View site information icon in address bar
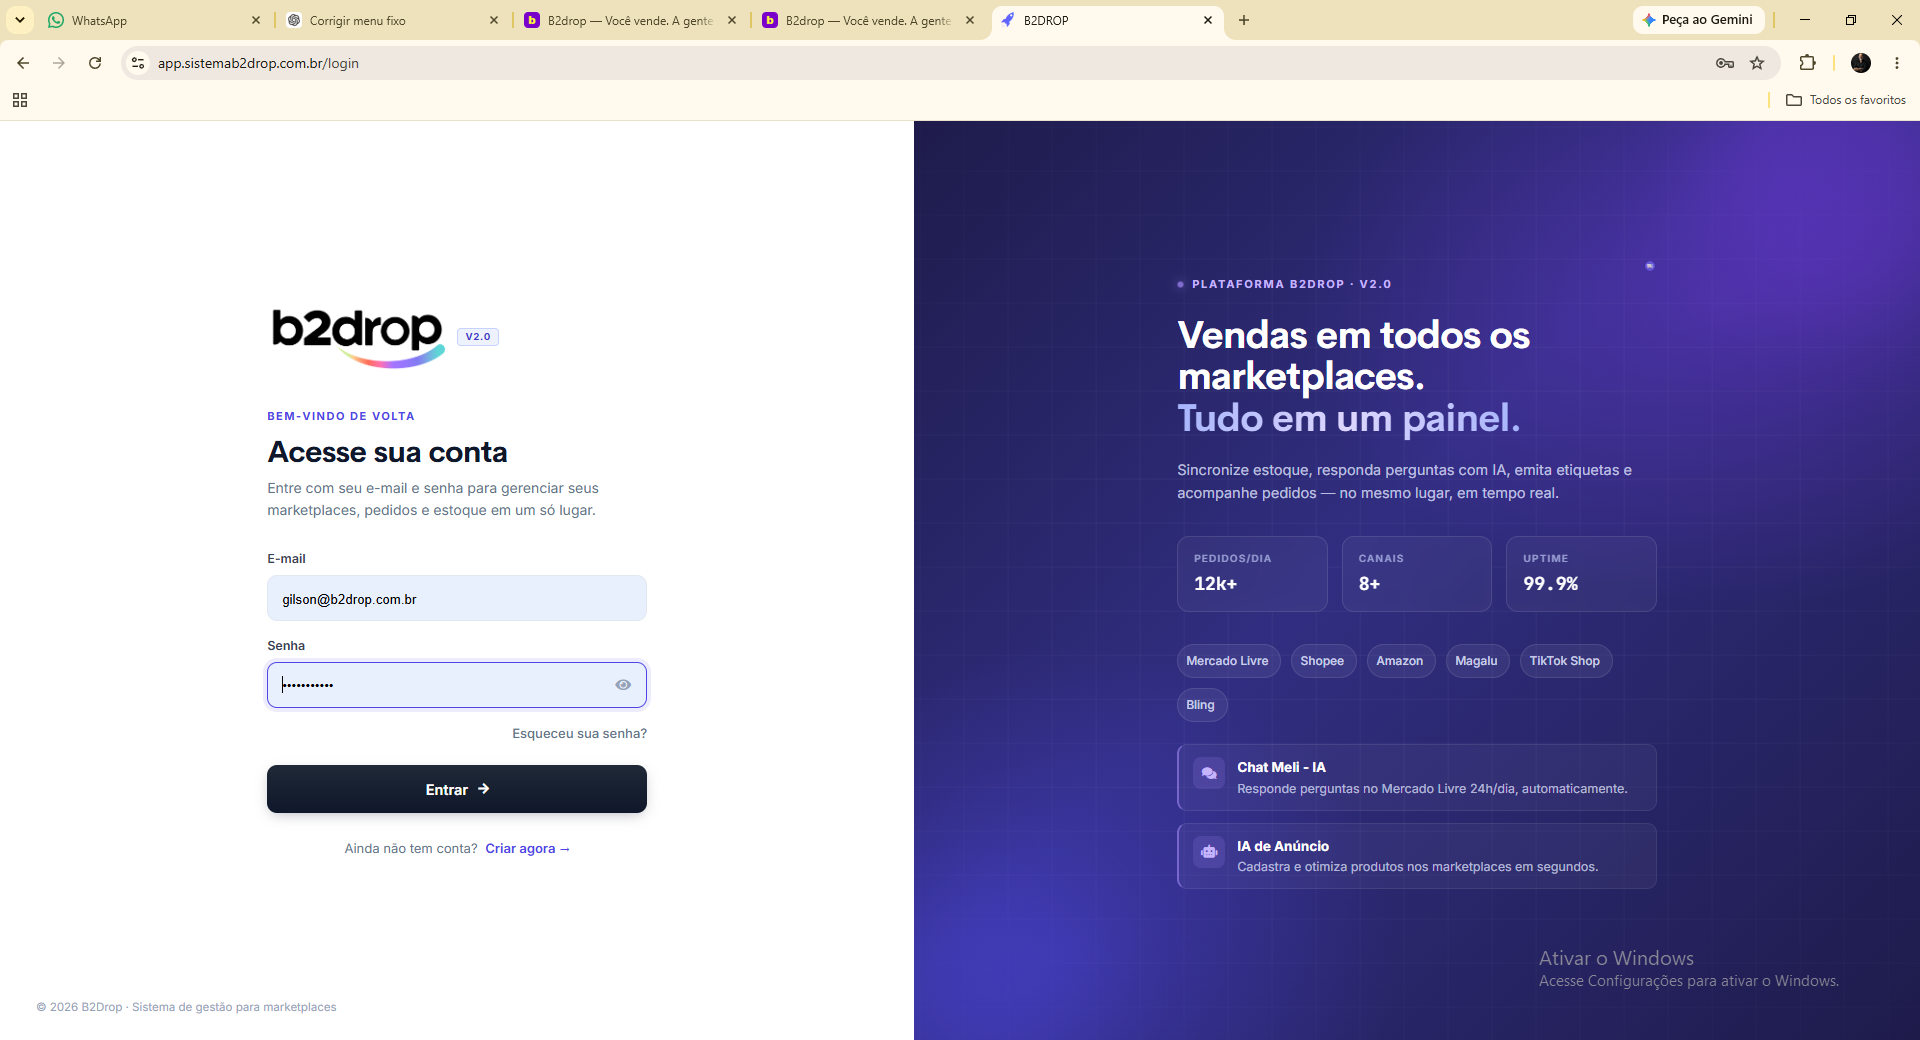The width and height of the screenshot is (1920, 1040). (138, 63)
